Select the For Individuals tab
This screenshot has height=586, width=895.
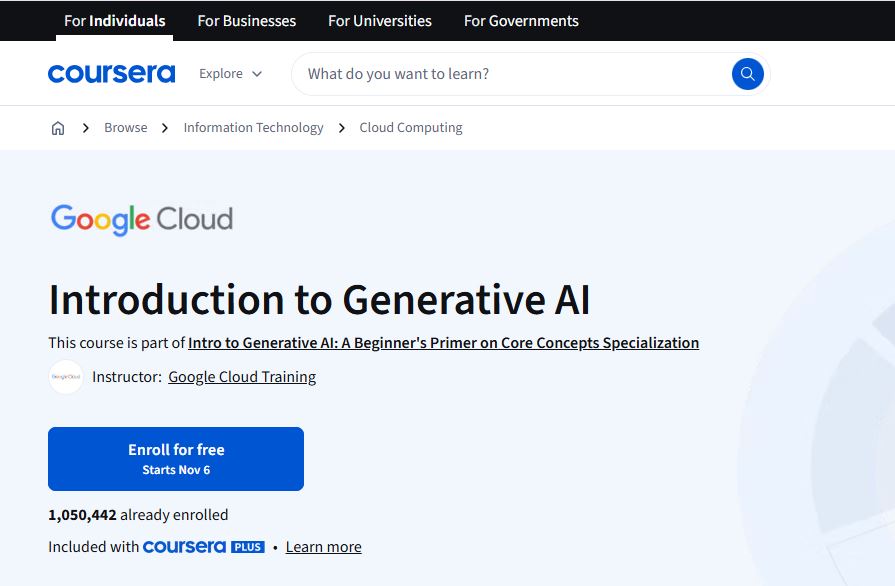pos(114,20)
